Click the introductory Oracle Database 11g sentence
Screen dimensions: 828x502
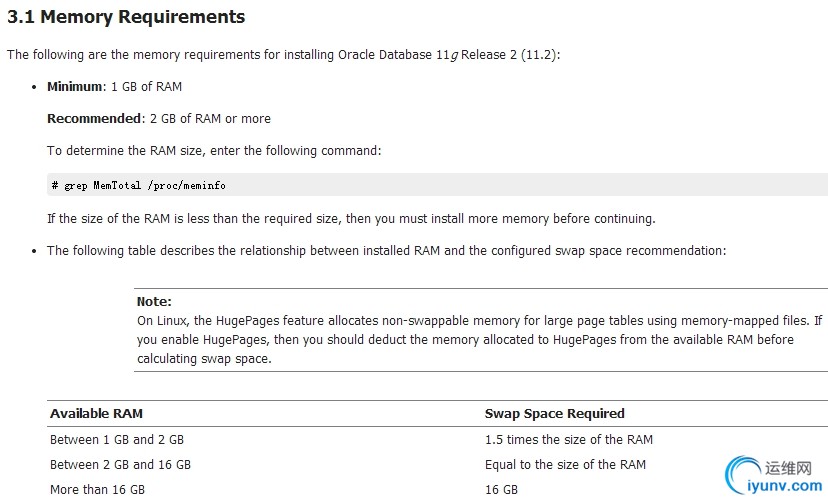283,55
